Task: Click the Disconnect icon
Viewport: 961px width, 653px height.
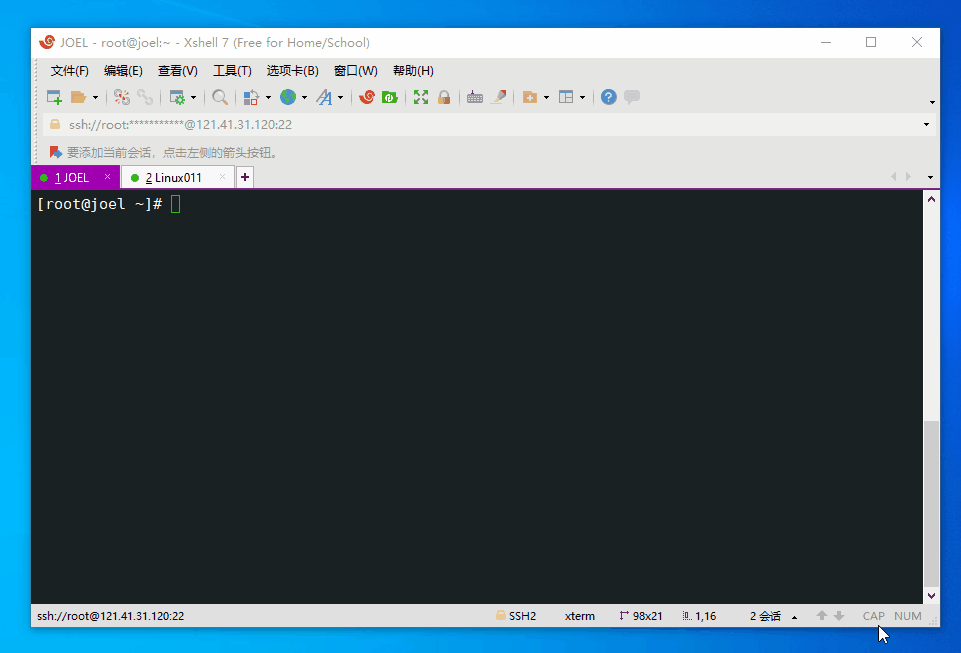Action: point(121,97)
